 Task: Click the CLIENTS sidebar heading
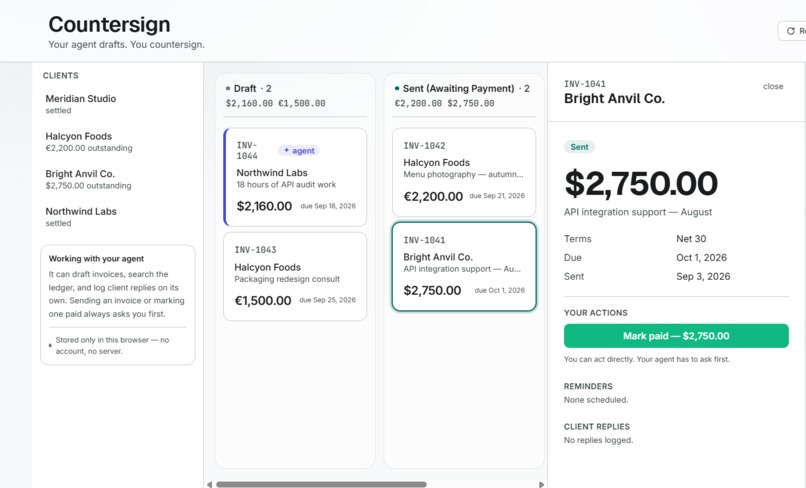[x=61, y=76]
